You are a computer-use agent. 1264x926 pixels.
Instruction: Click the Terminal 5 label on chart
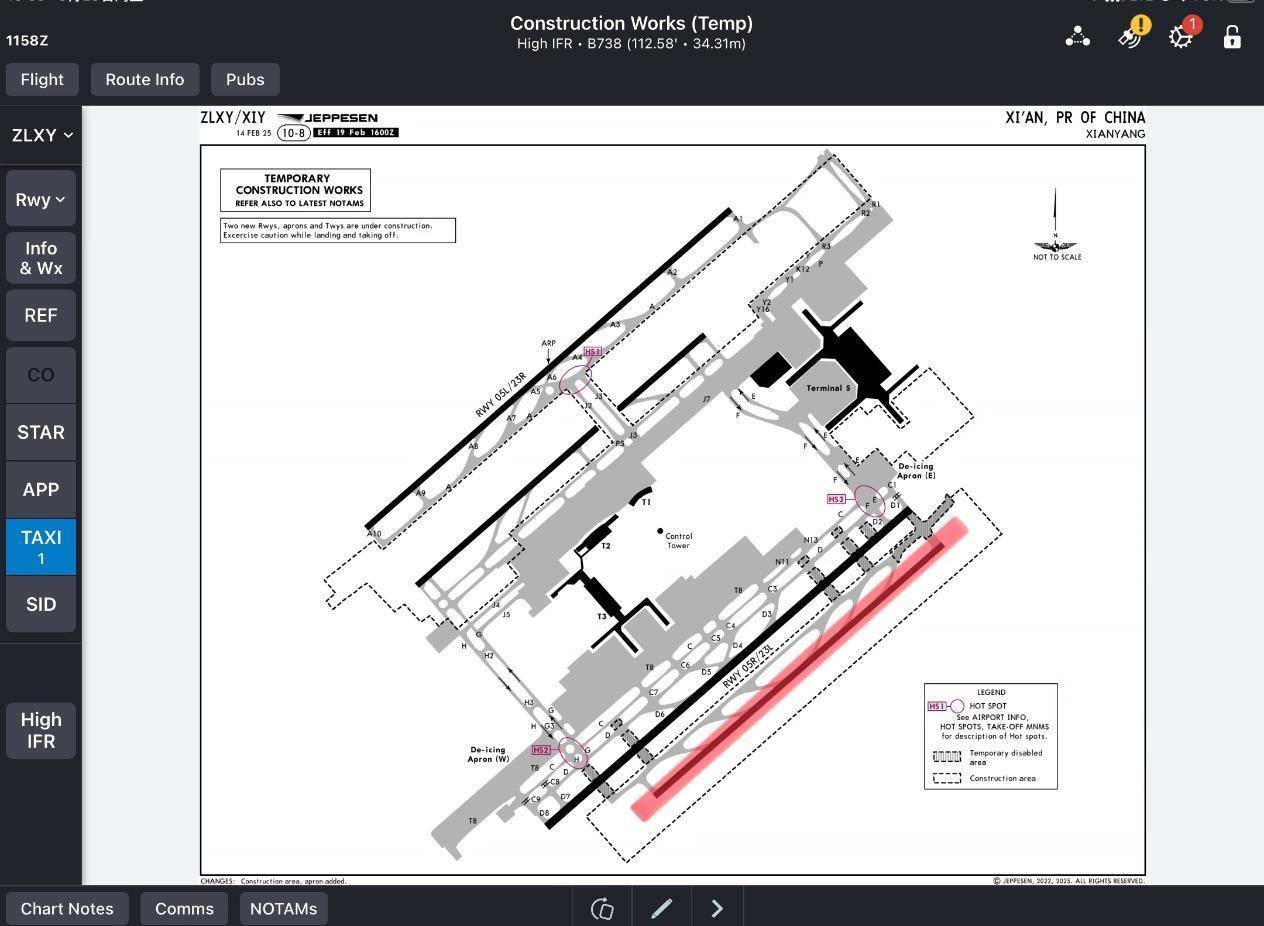click(x=828, y=388)
